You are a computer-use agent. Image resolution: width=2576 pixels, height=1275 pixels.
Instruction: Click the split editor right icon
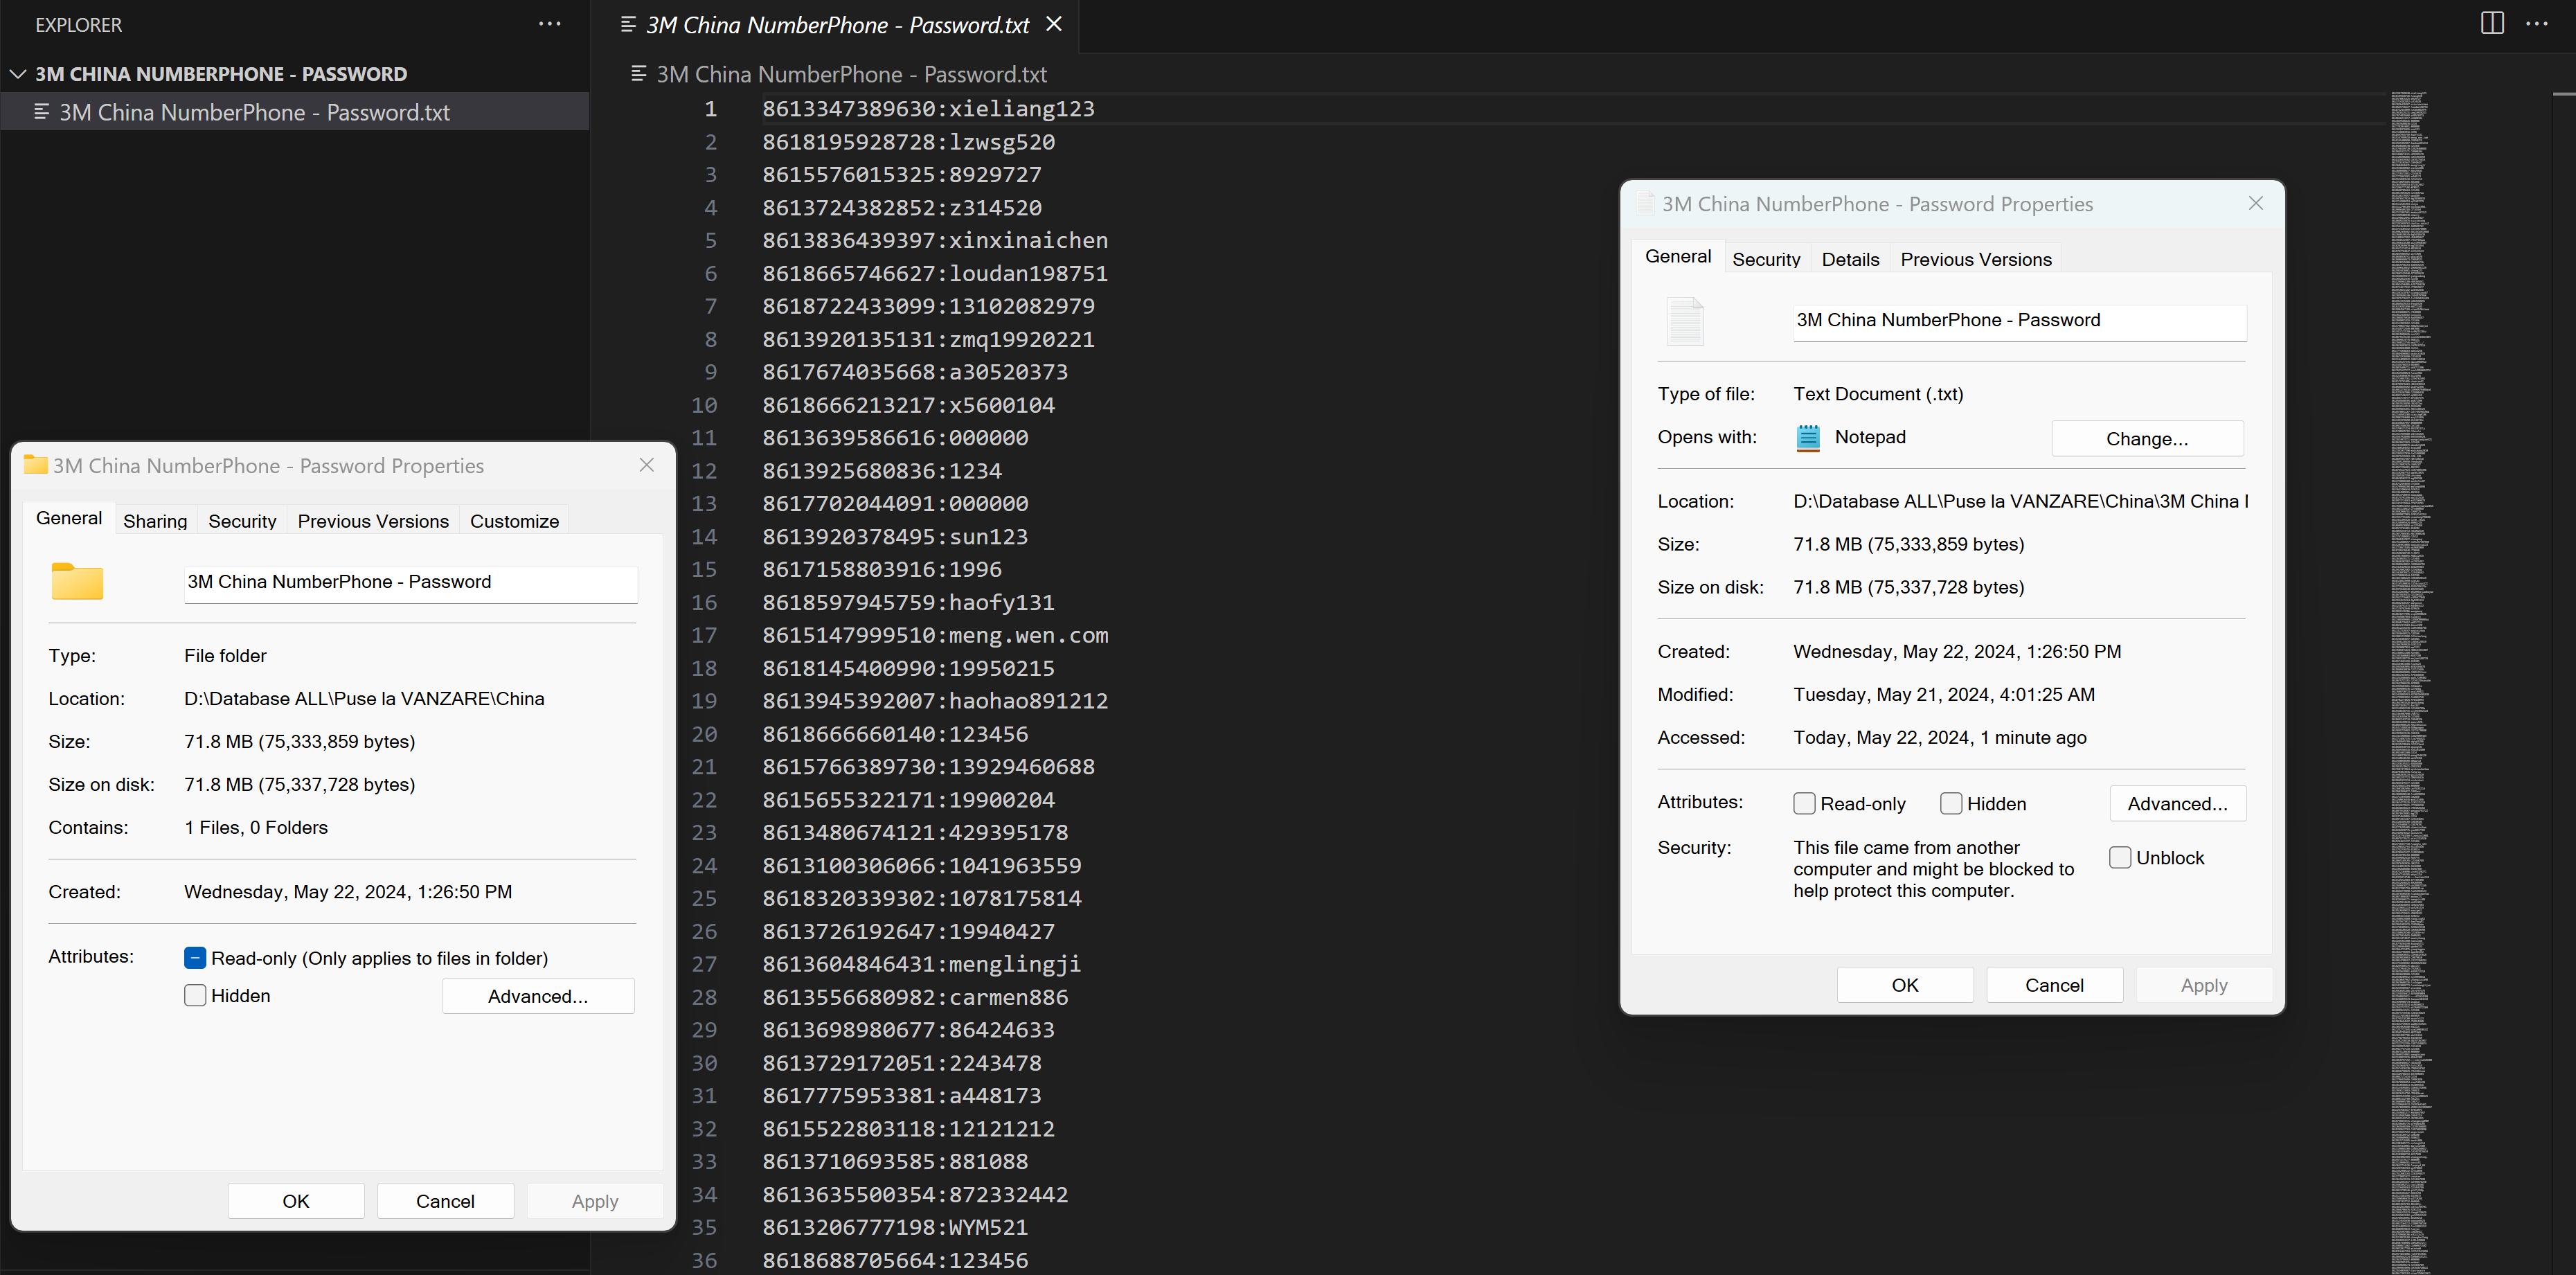[x=2492, y=24]
